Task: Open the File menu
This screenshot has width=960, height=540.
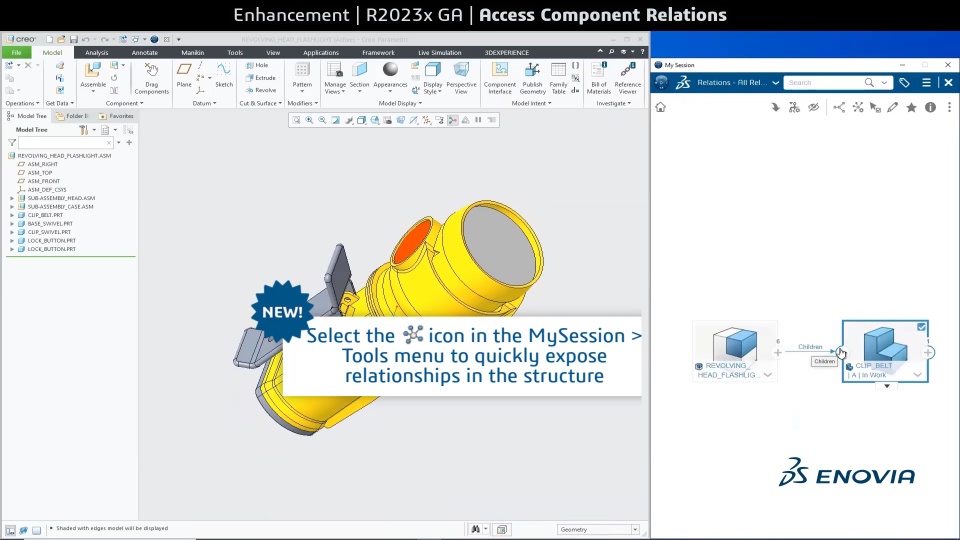Action: [17, 53]
